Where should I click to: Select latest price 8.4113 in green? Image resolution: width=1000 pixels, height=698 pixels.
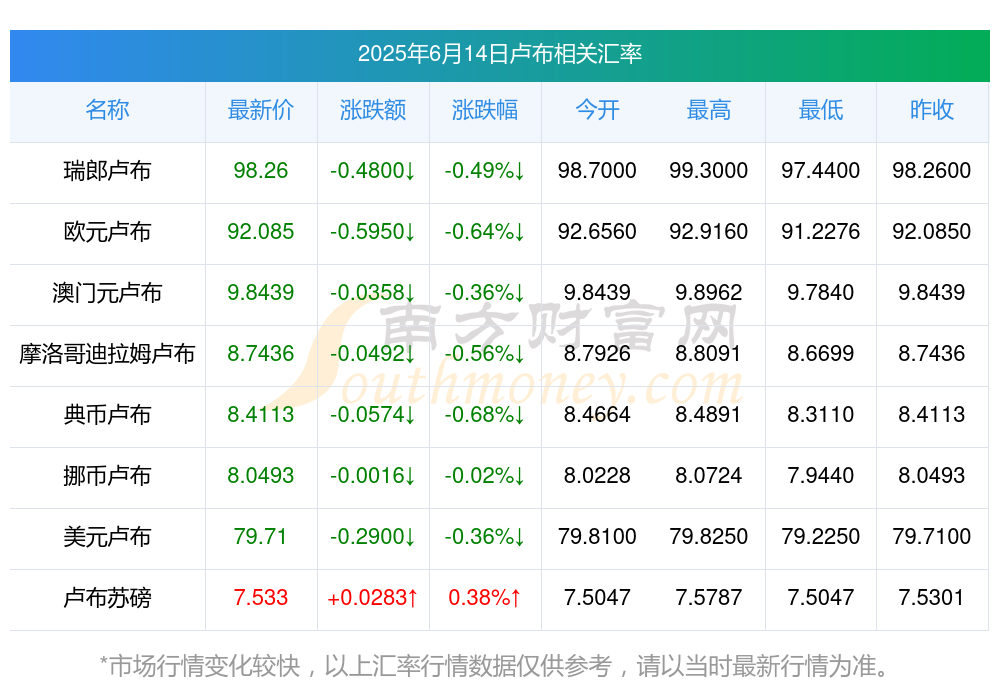261,415
